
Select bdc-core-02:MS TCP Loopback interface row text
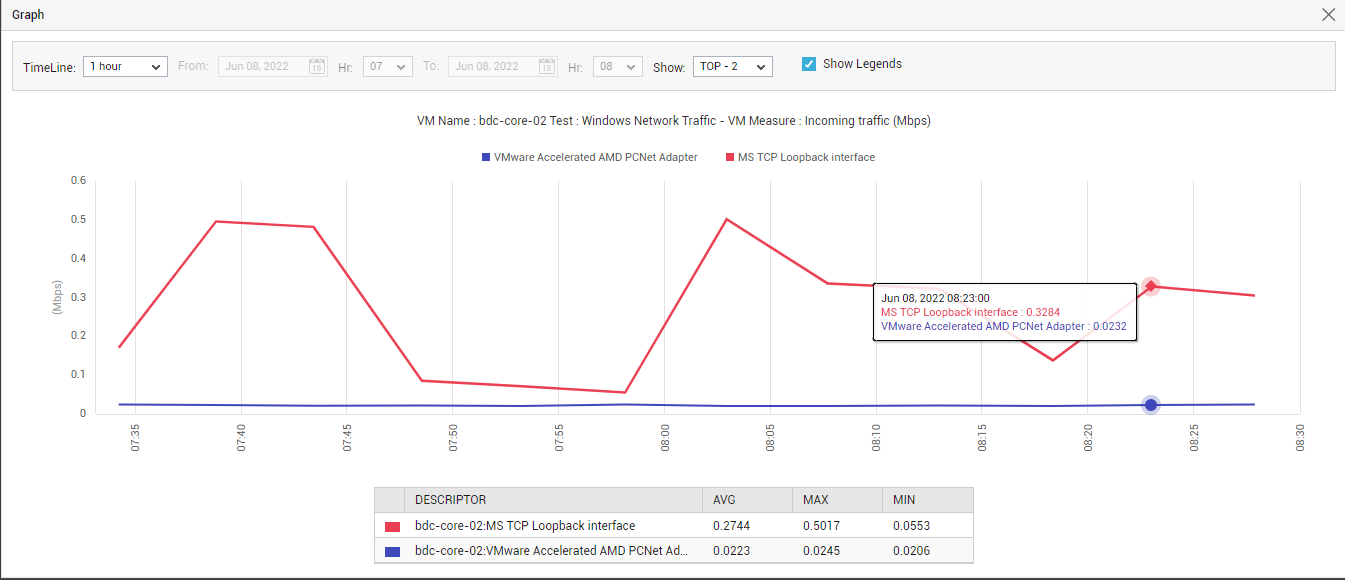(525, 526)
